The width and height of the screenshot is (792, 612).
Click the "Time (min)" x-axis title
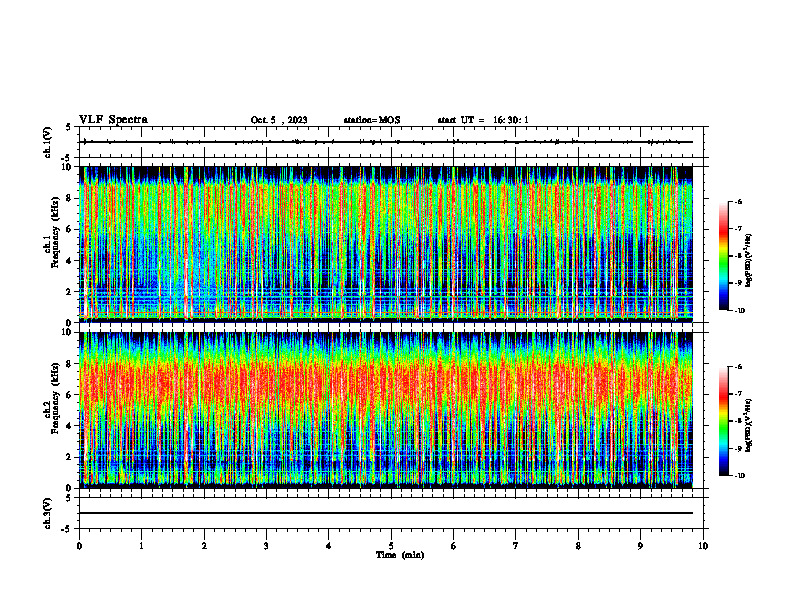click(x=400, y=555)
